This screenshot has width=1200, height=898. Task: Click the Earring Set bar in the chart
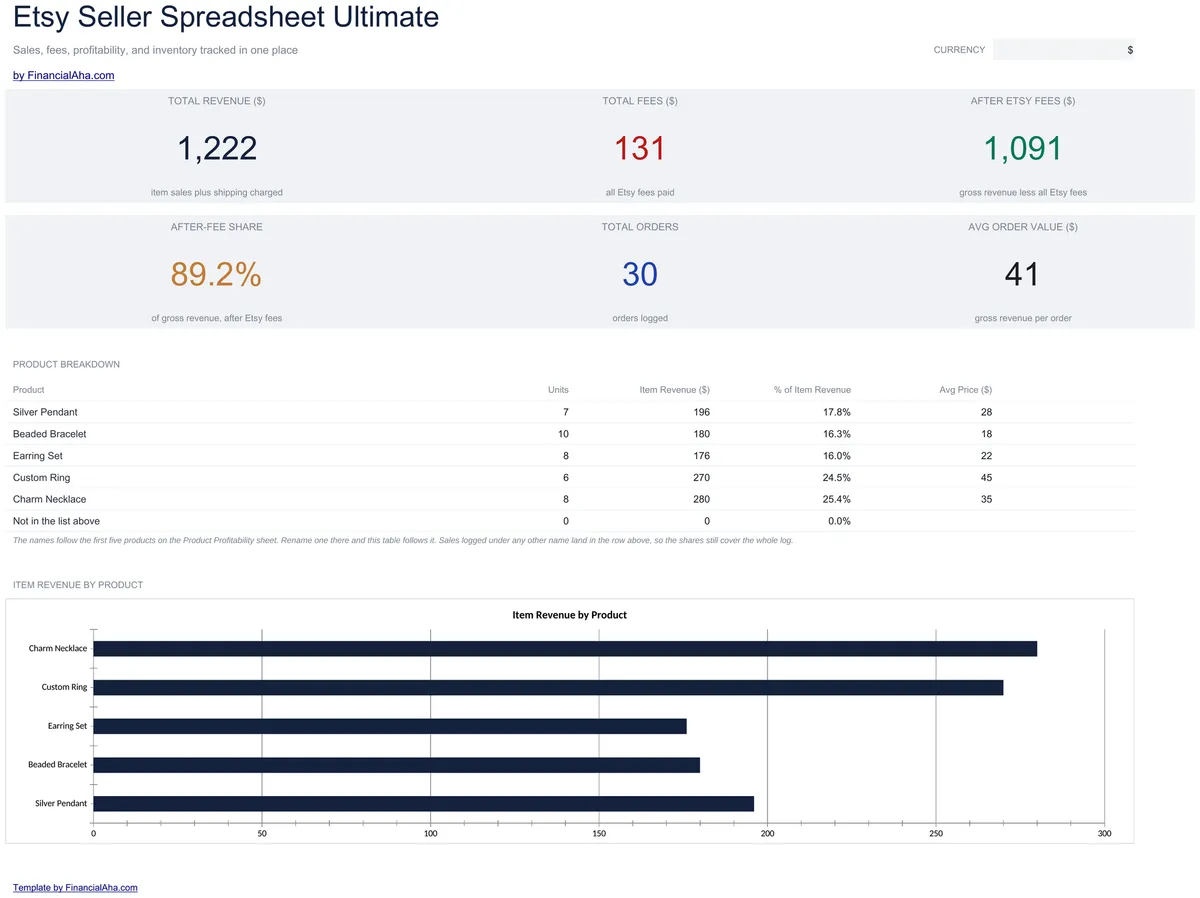[x=390, y=726]
